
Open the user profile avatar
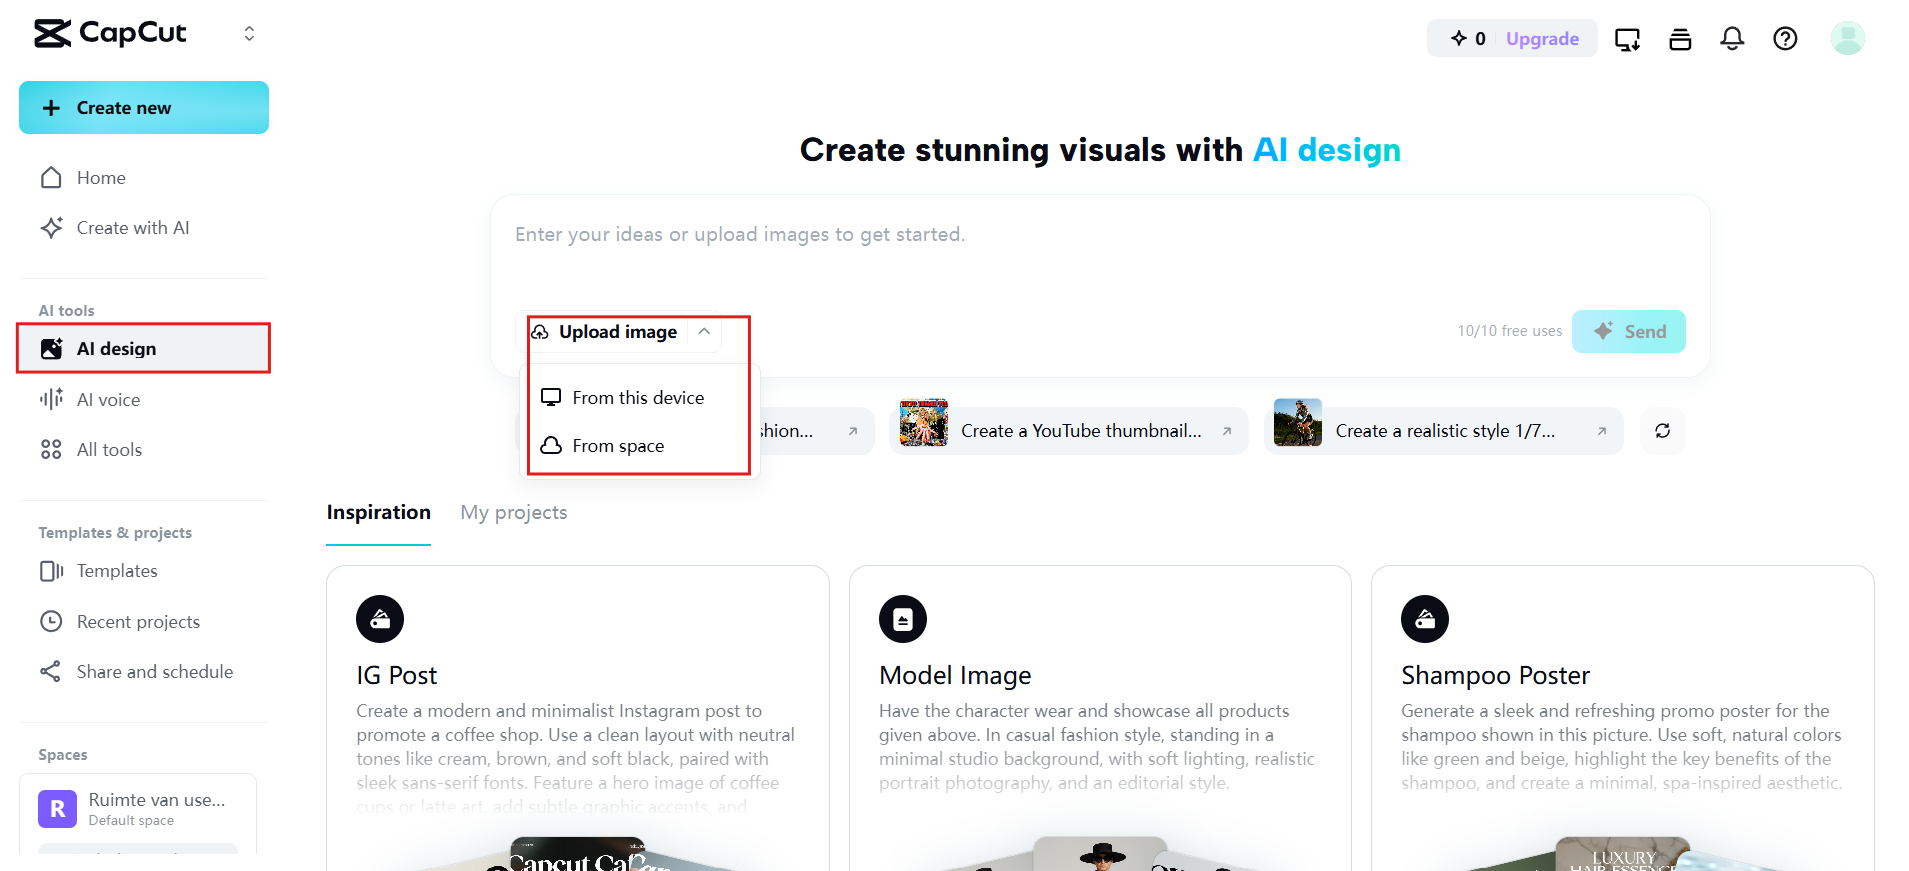click(1847, 39)
